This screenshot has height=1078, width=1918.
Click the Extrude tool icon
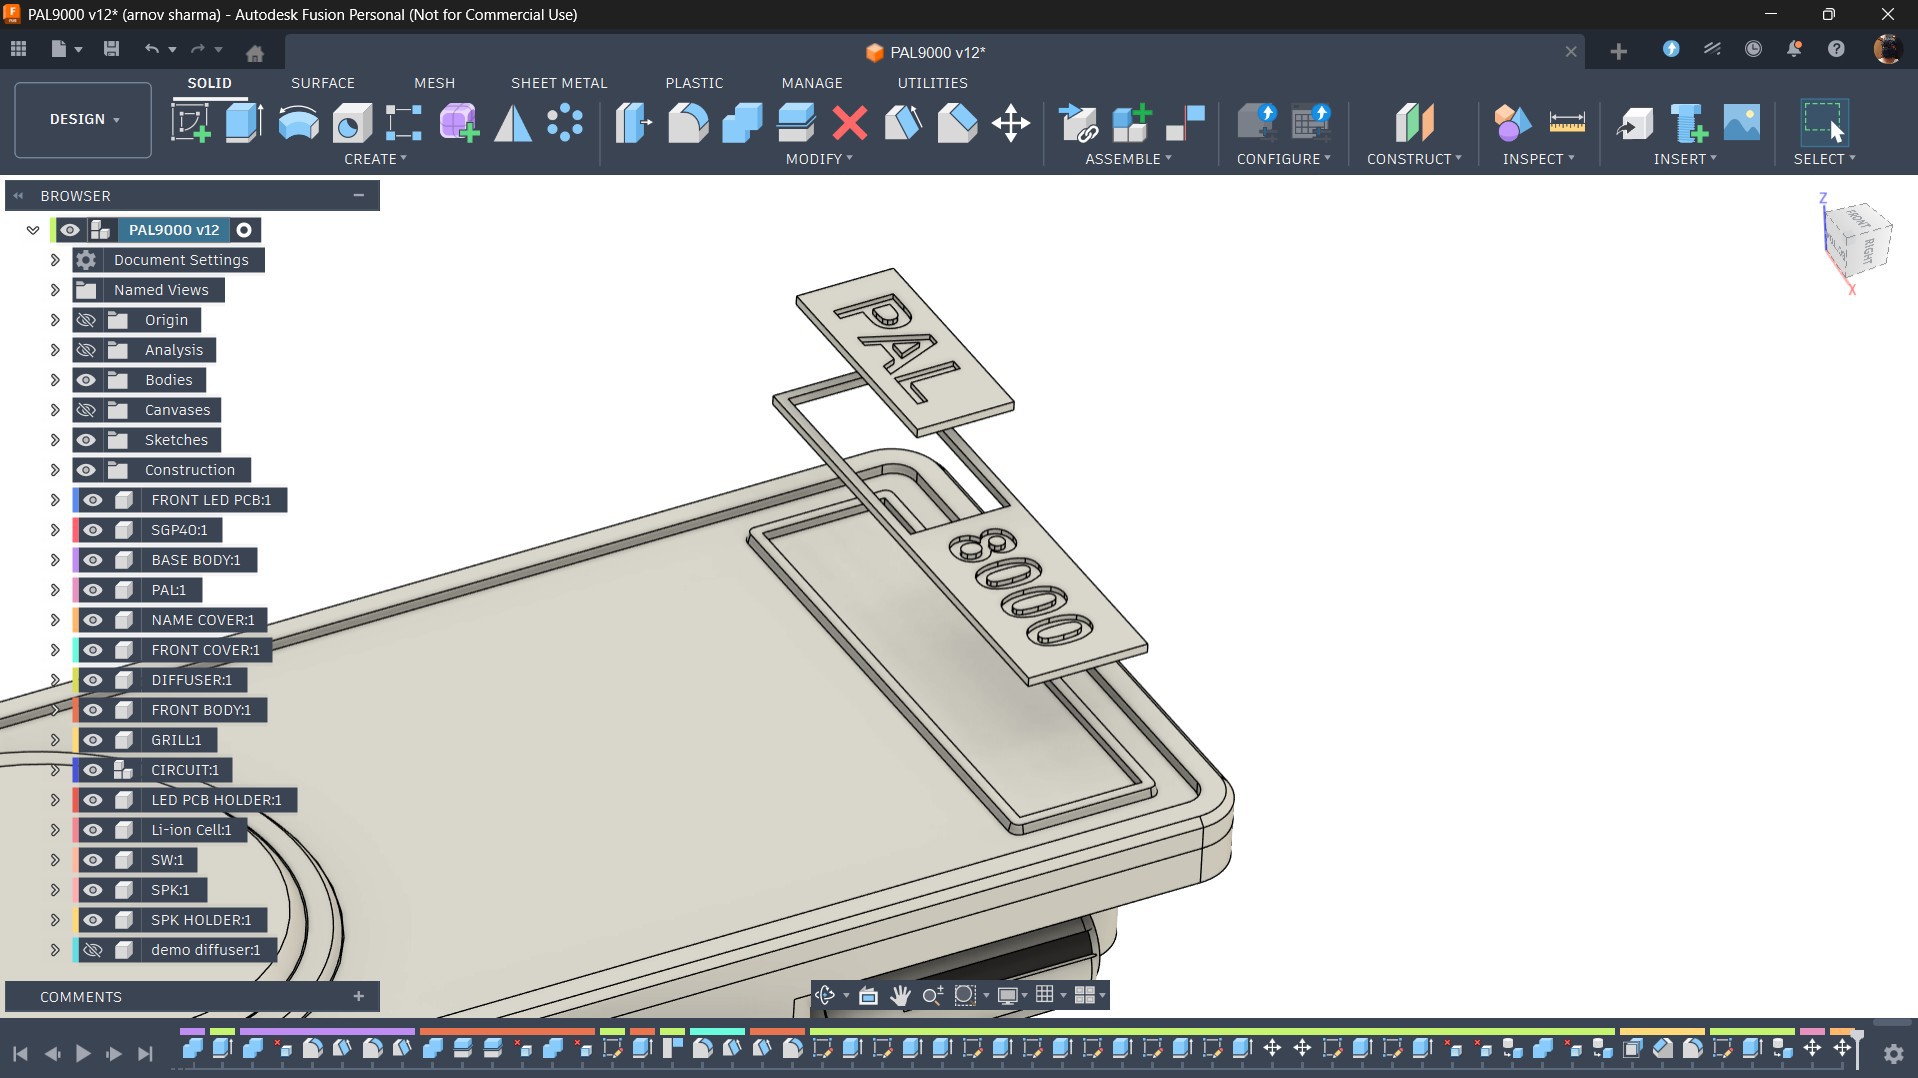pos(244,123)
